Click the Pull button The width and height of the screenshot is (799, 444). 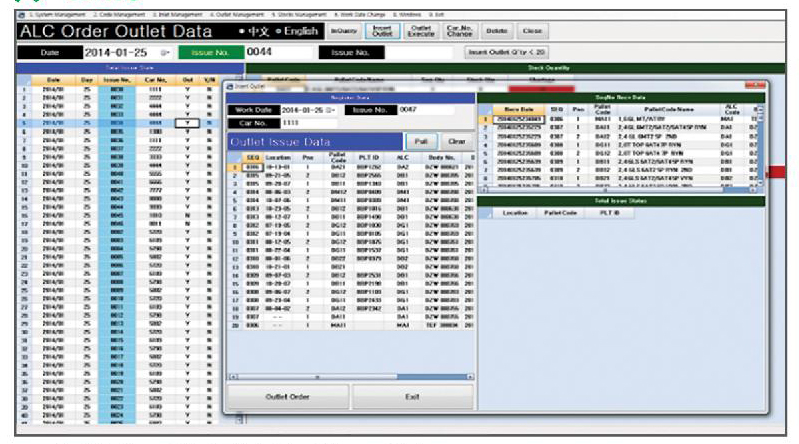421,141
